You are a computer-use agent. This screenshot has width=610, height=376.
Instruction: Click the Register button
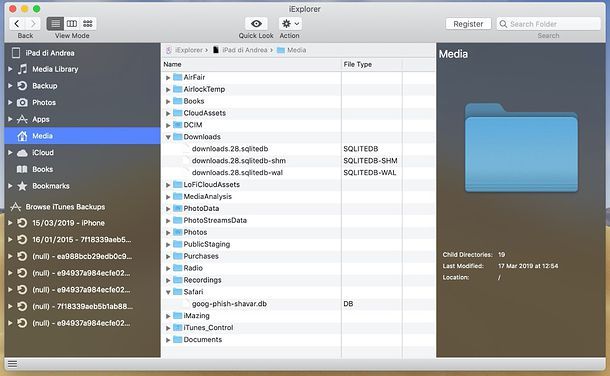tap(468, 24)
